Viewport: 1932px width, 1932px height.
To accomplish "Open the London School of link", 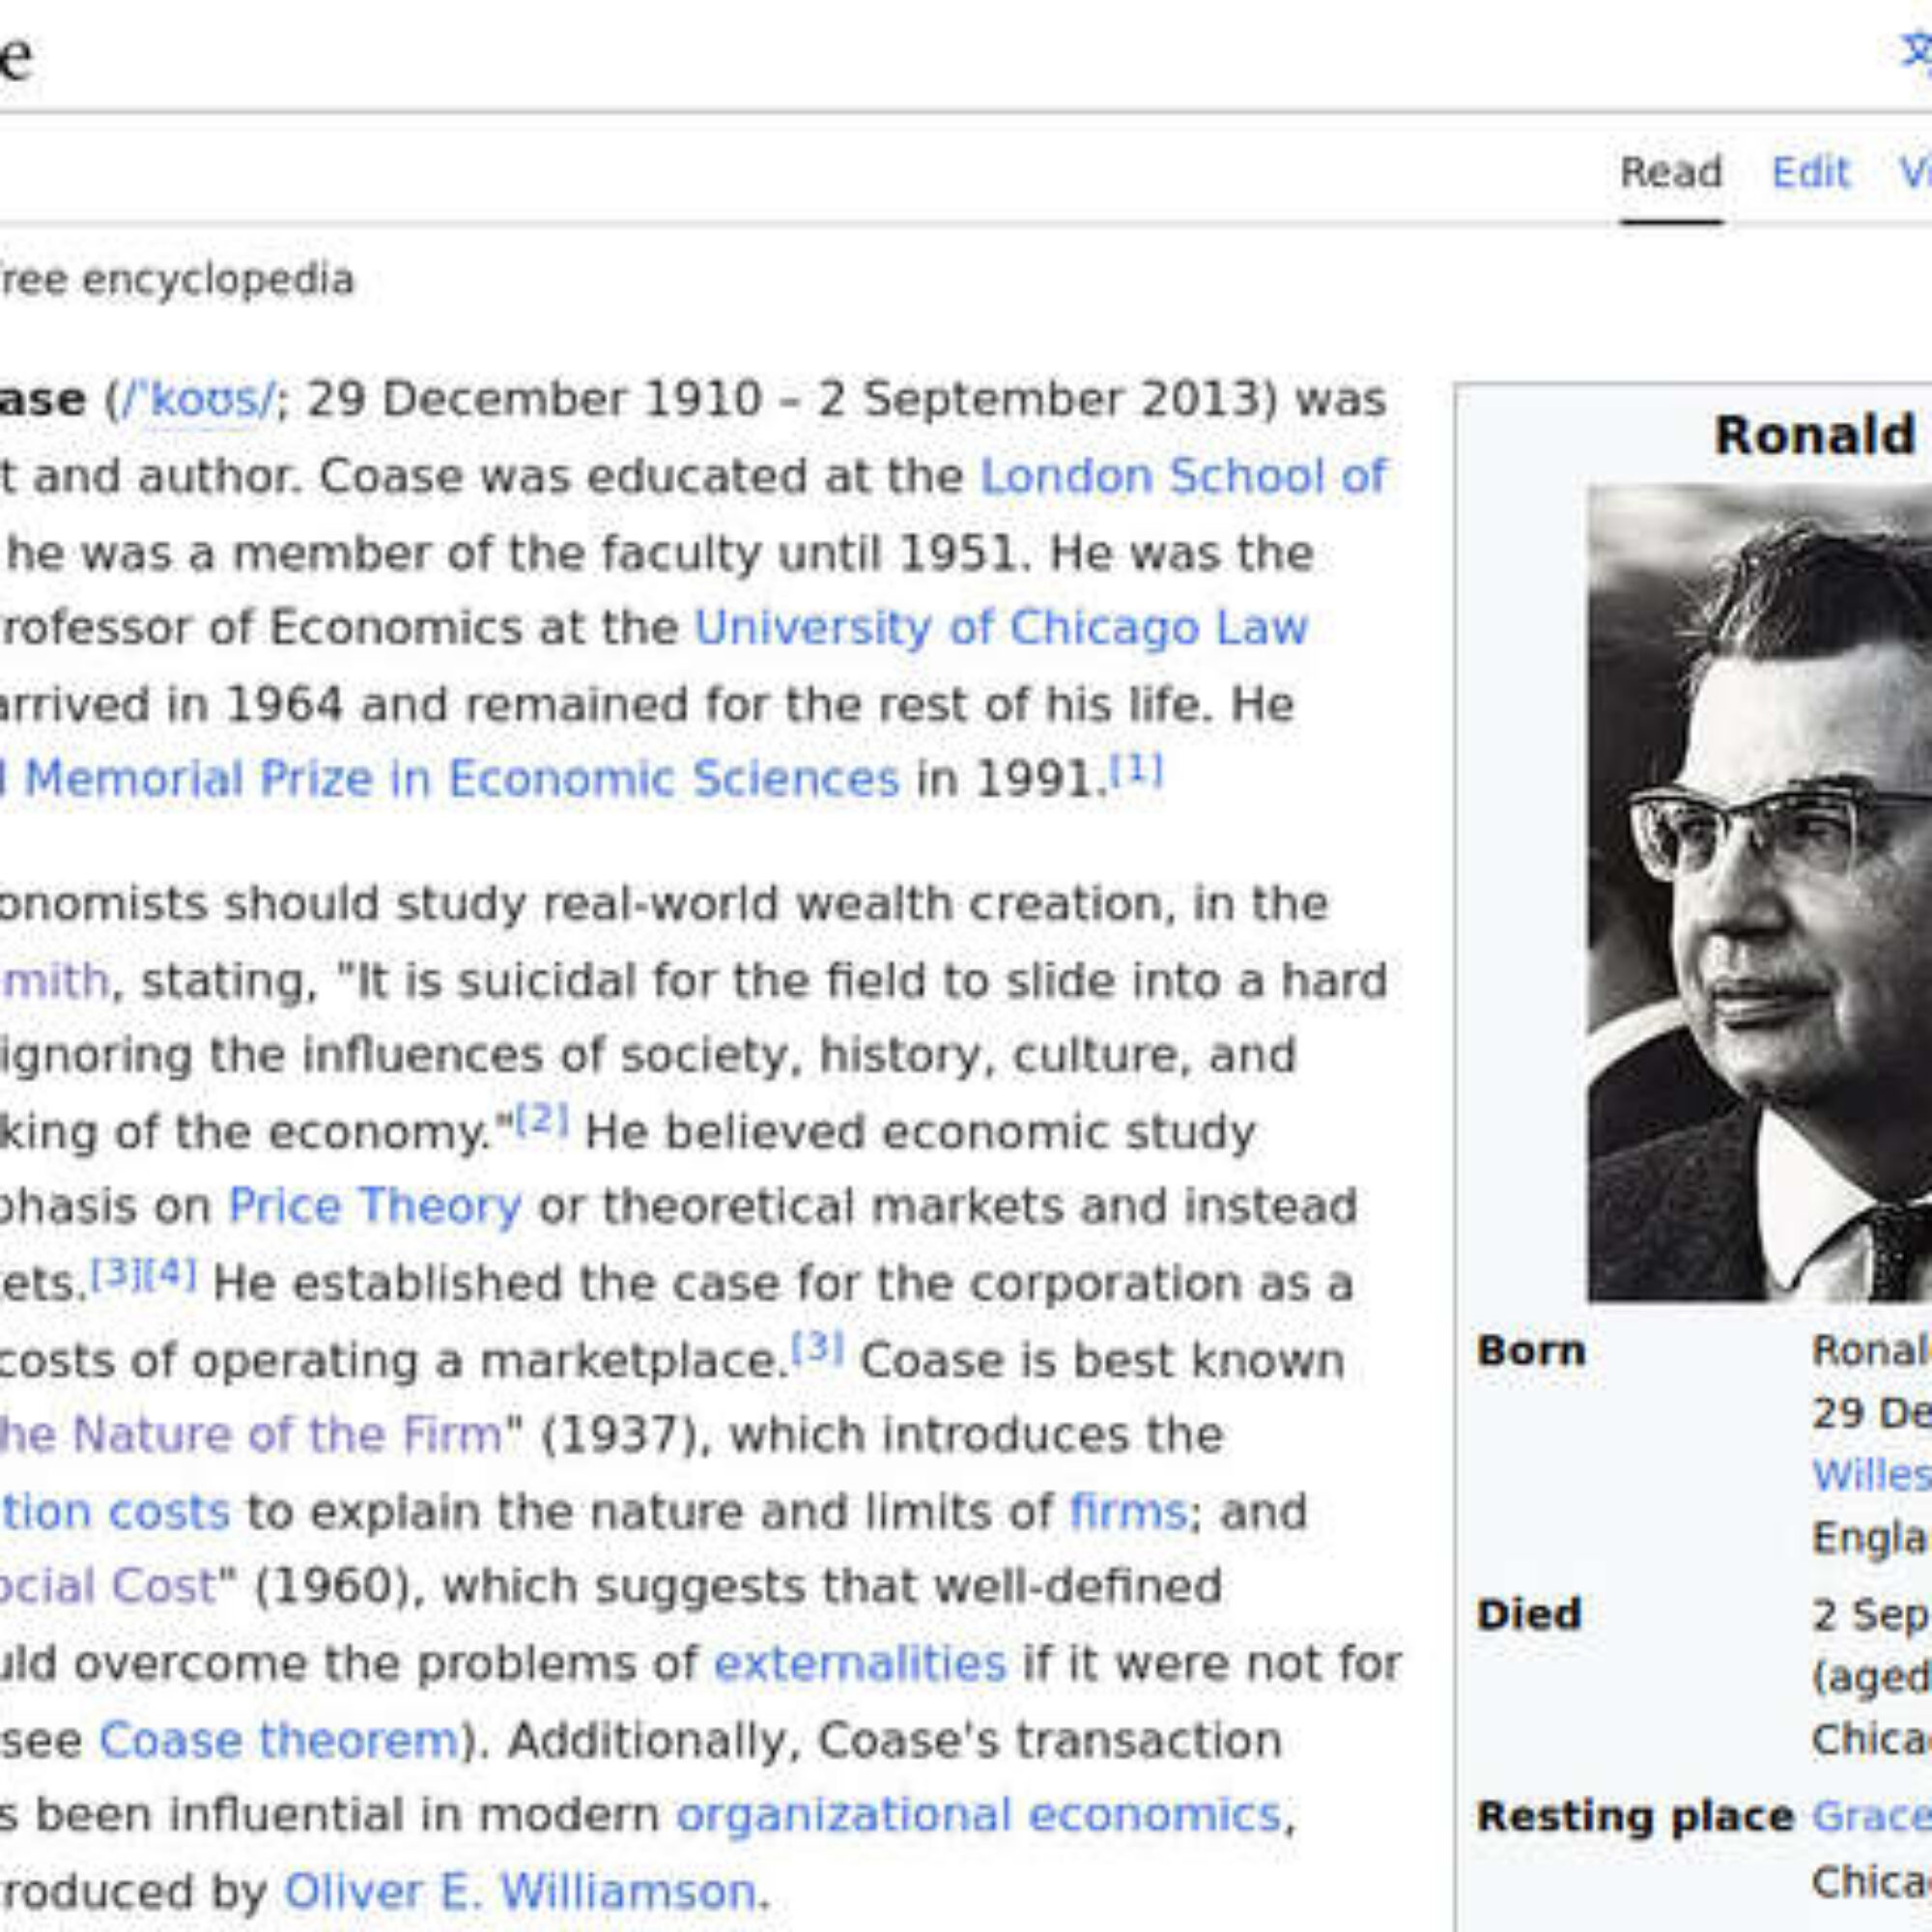I will tap(1183, 476).
